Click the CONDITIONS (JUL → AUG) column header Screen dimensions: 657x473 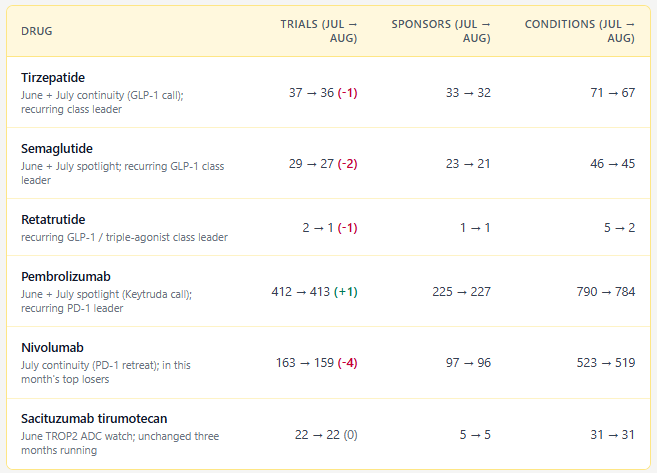point(579,31)
